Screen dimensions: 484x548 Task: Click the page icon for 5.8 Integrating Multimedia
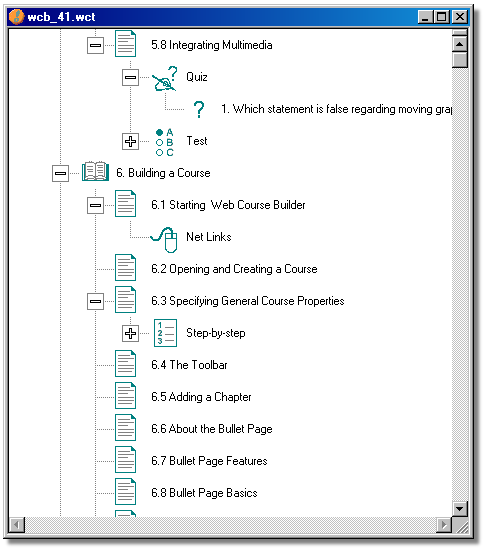125,44
